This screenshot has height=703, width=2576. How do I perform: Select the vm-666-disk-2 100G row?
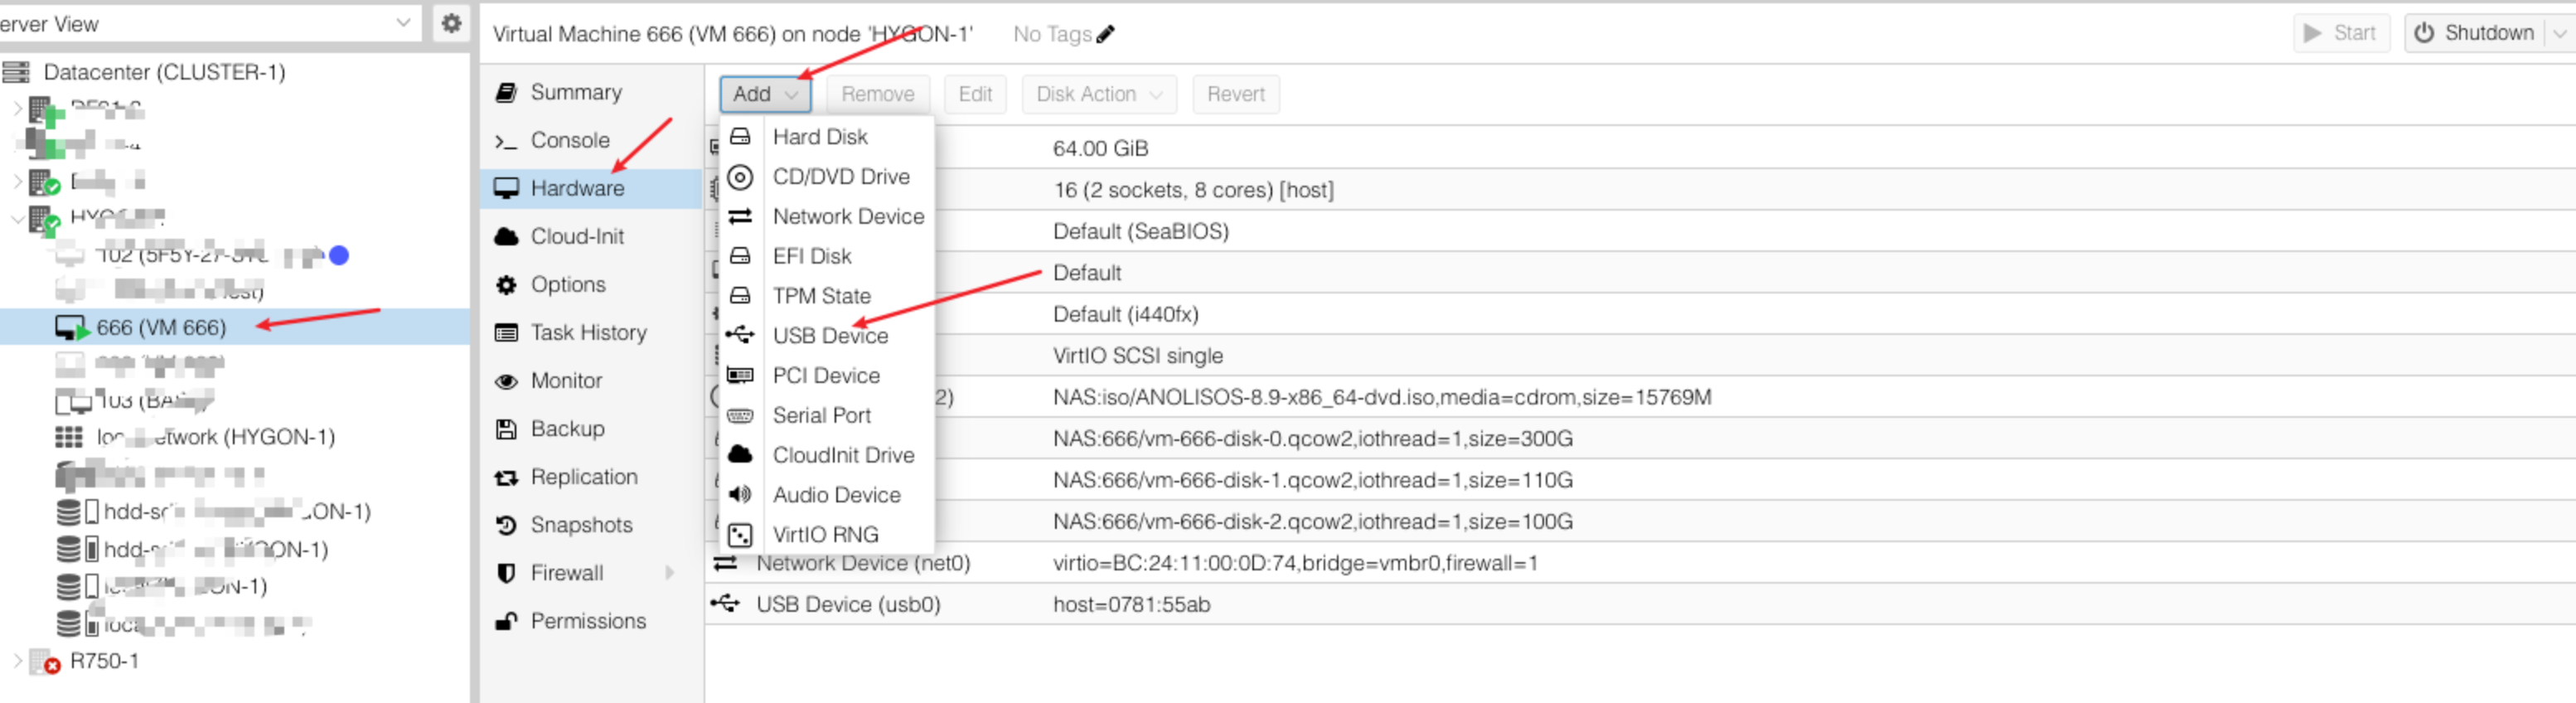1640,521
